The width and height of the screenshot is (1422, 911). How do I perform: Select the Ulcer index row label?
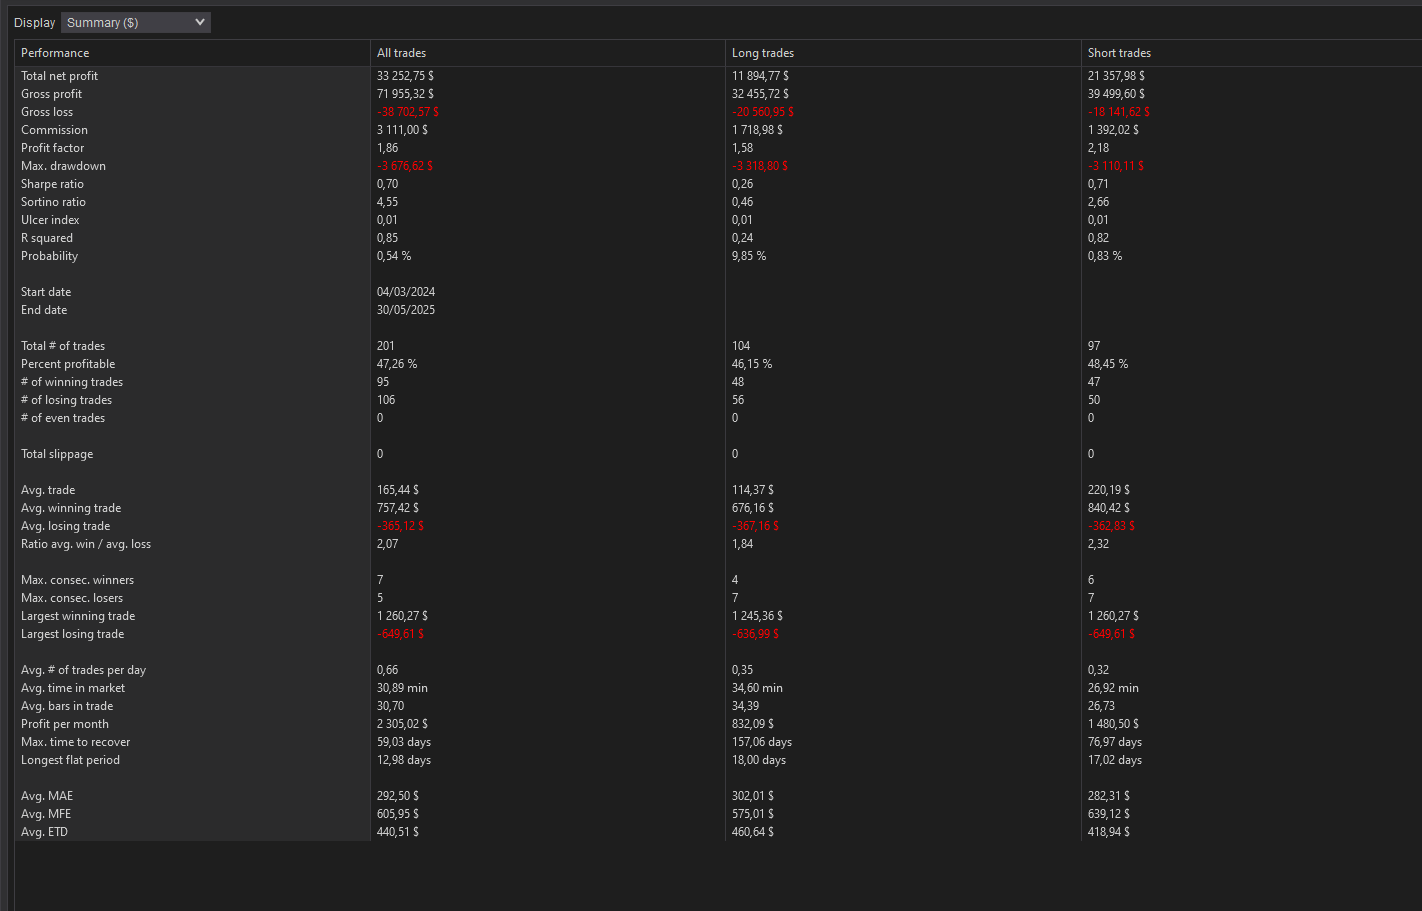pyautogui.click(x=50, y=220)
